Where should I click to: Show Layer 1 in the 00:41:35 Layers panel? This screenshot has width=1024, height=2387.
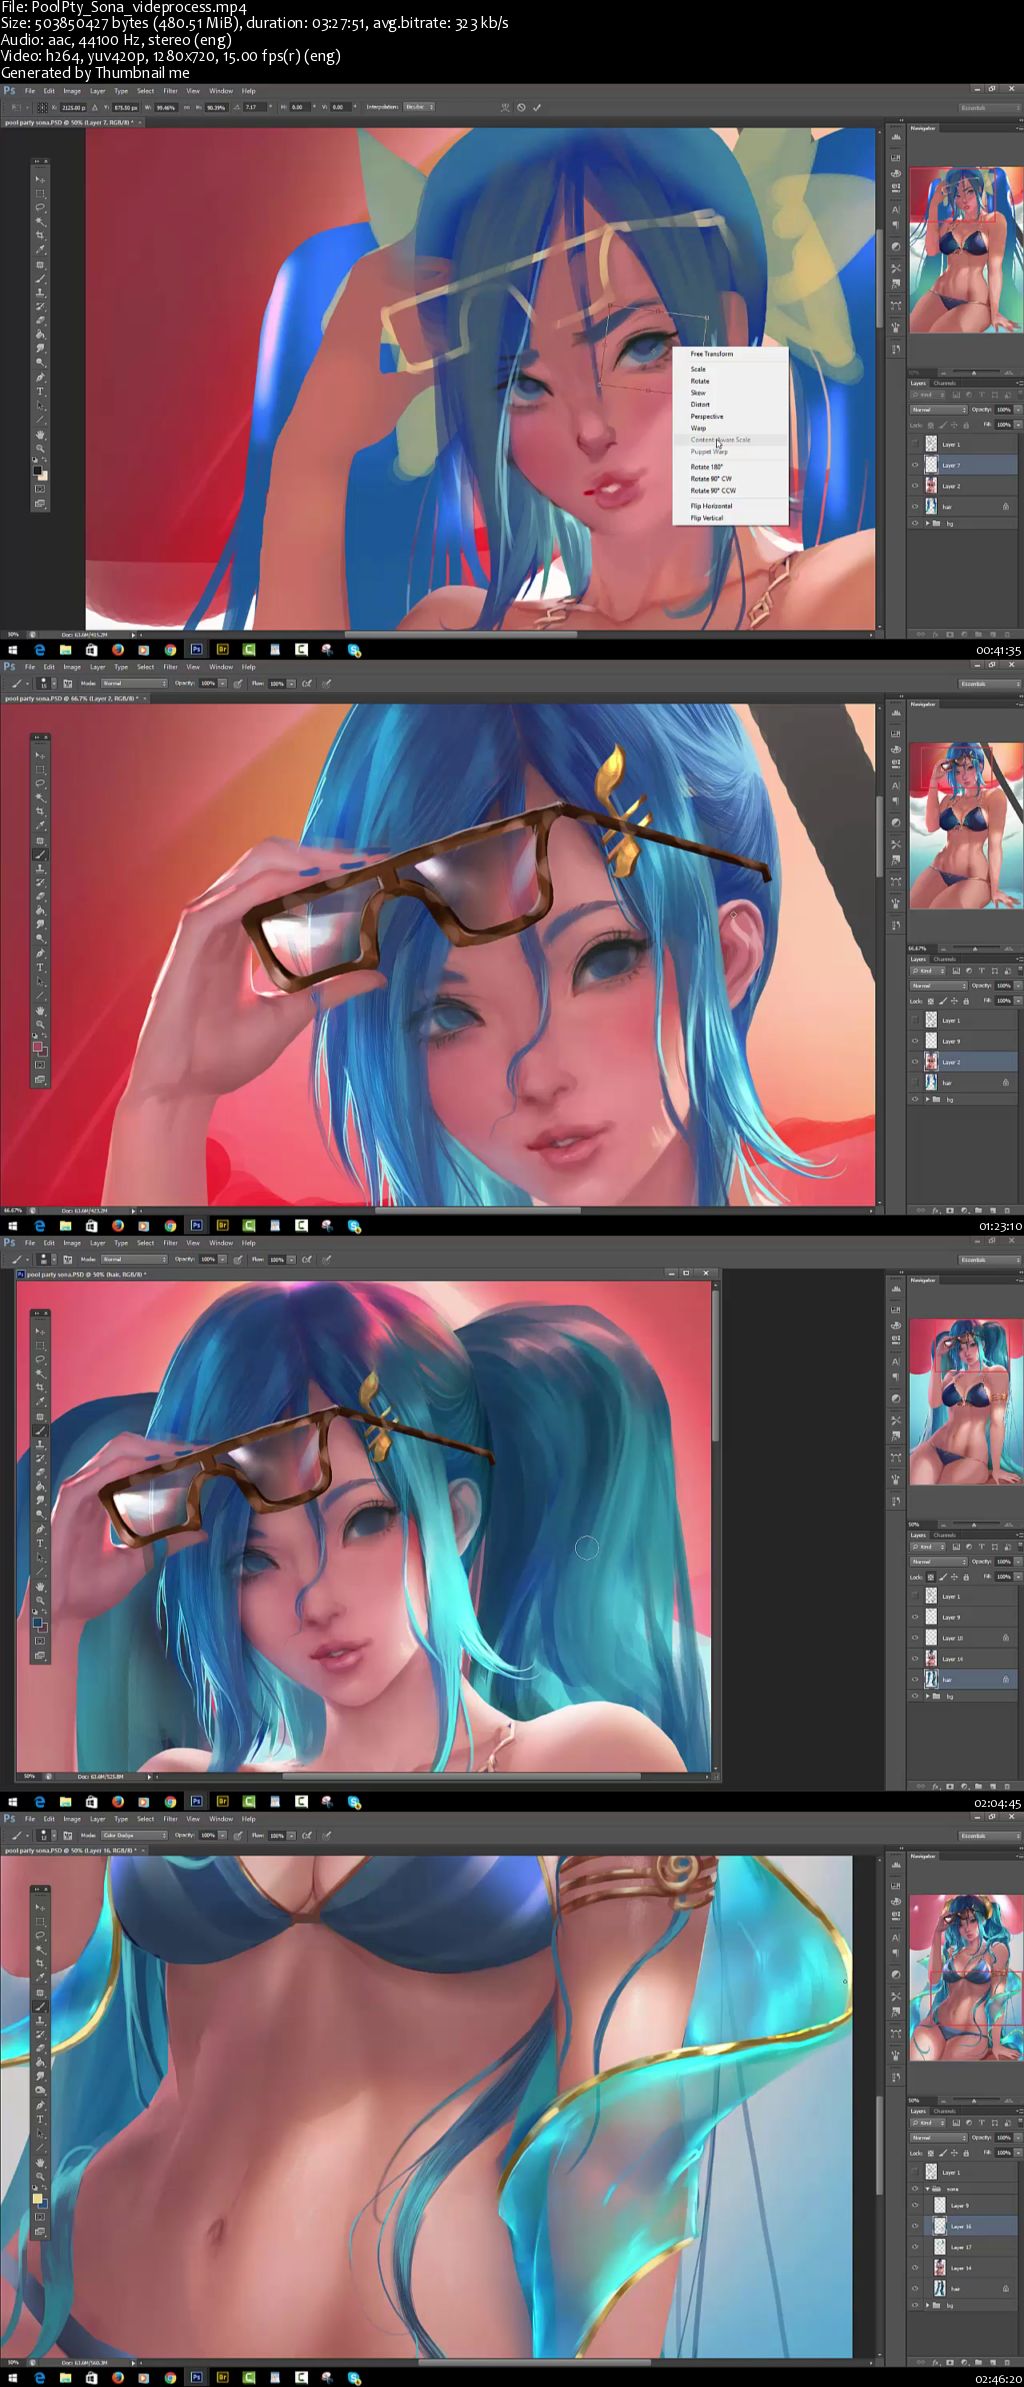[x=915, y=444]
